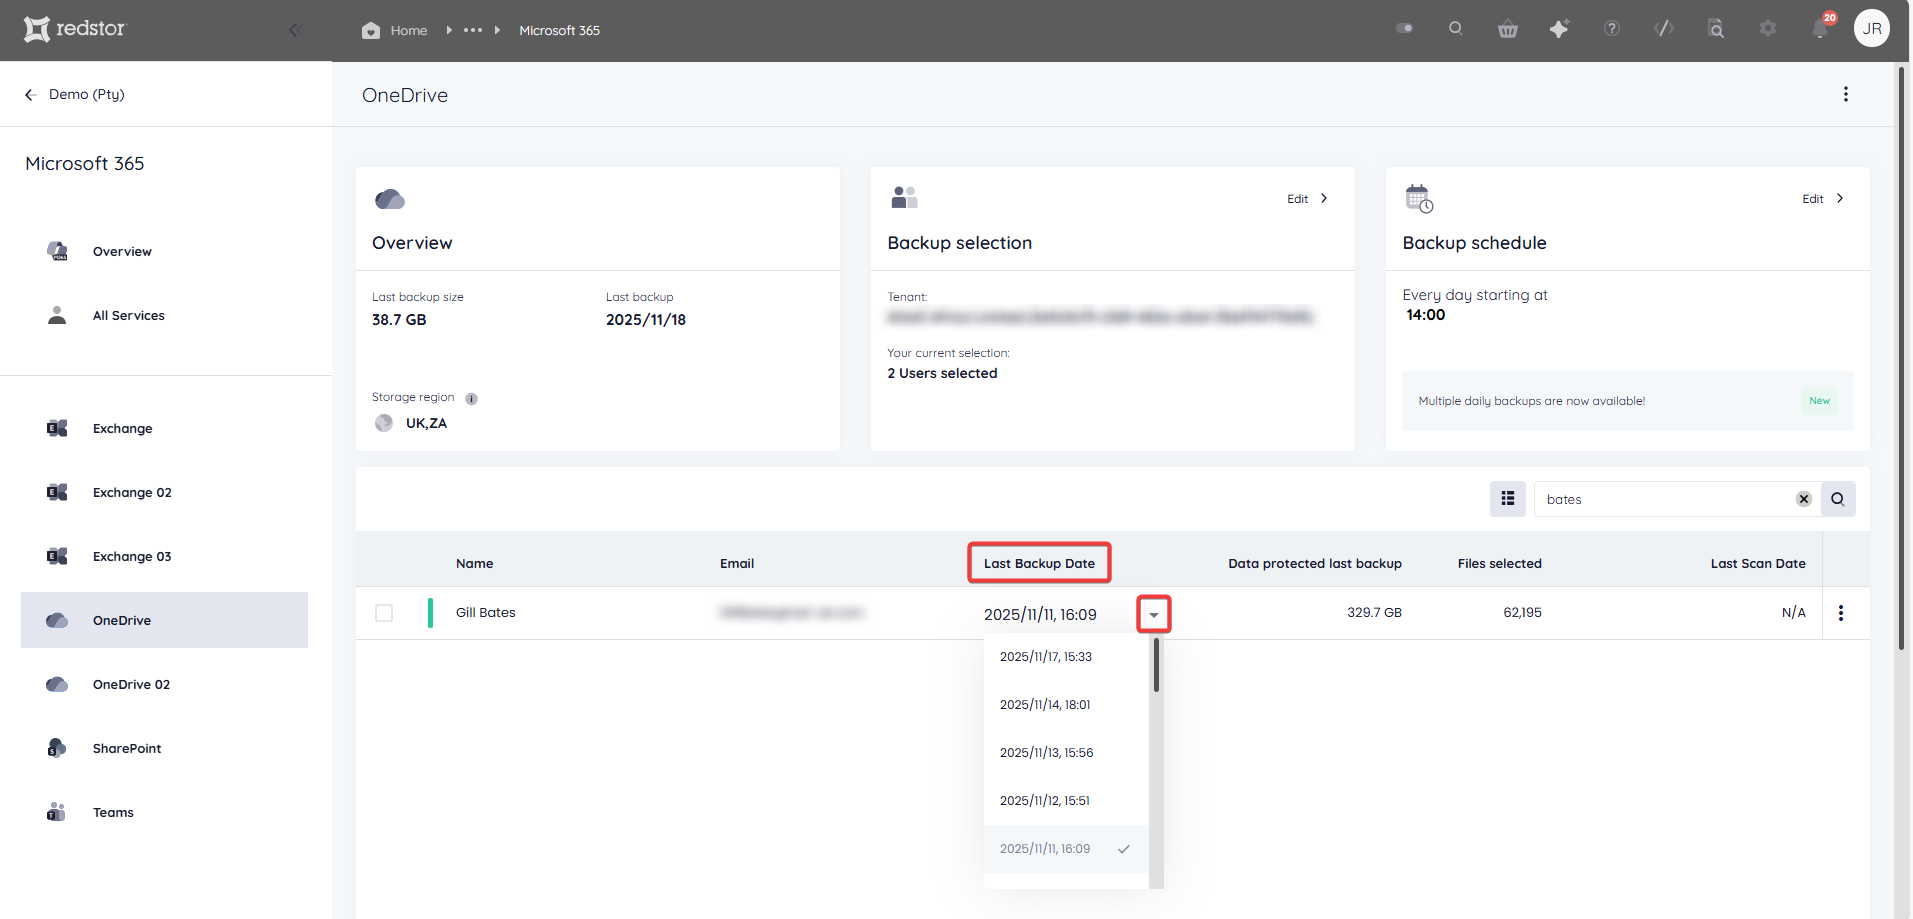Screen dimensions: 1913x919
Task: Sort by Last Scan Date column
Action: click(x=1758, y=564)
